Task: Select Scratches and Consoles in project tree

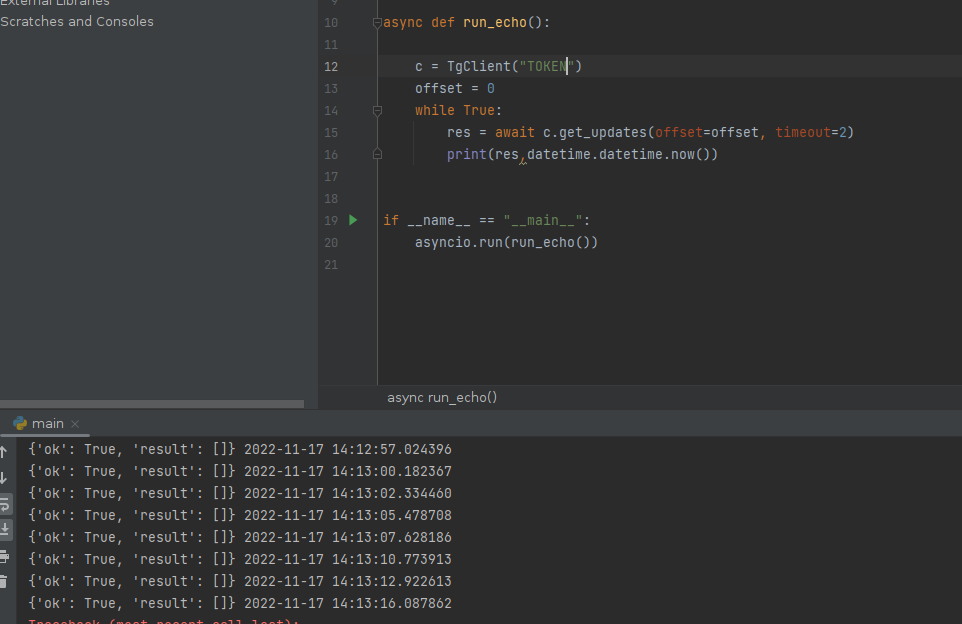Action: (77, 21)
